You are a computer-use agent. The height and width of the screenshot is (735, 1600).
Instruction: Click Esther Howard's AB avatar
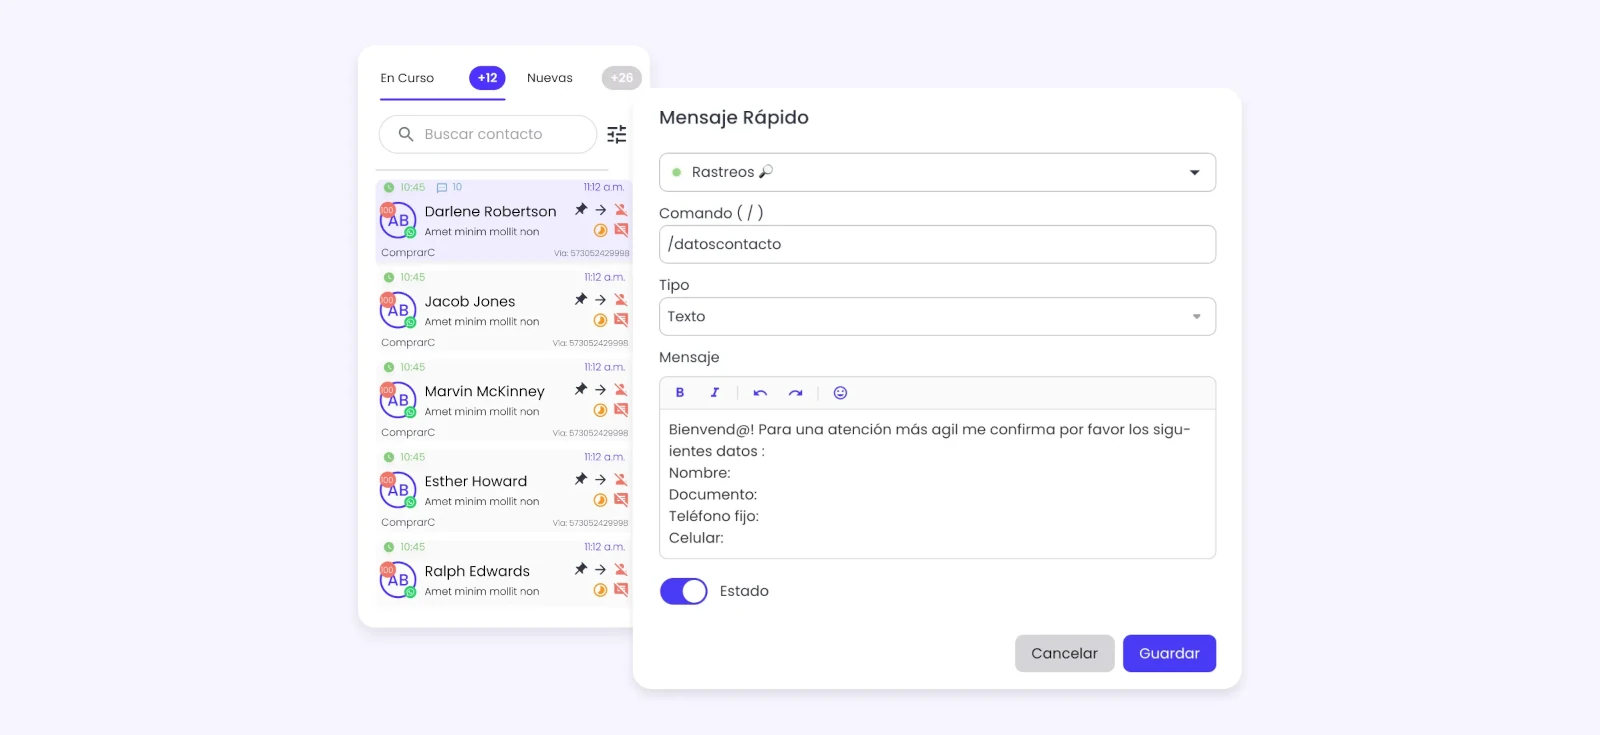click(398, 490)
